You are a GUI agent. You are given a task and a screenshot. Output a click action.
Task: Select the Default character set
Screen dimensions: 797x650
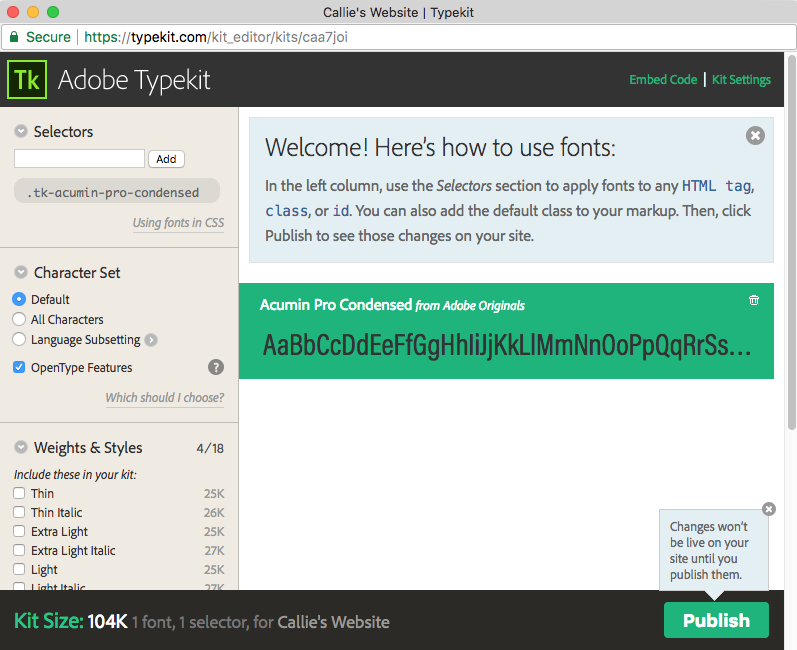pos(19,299)
